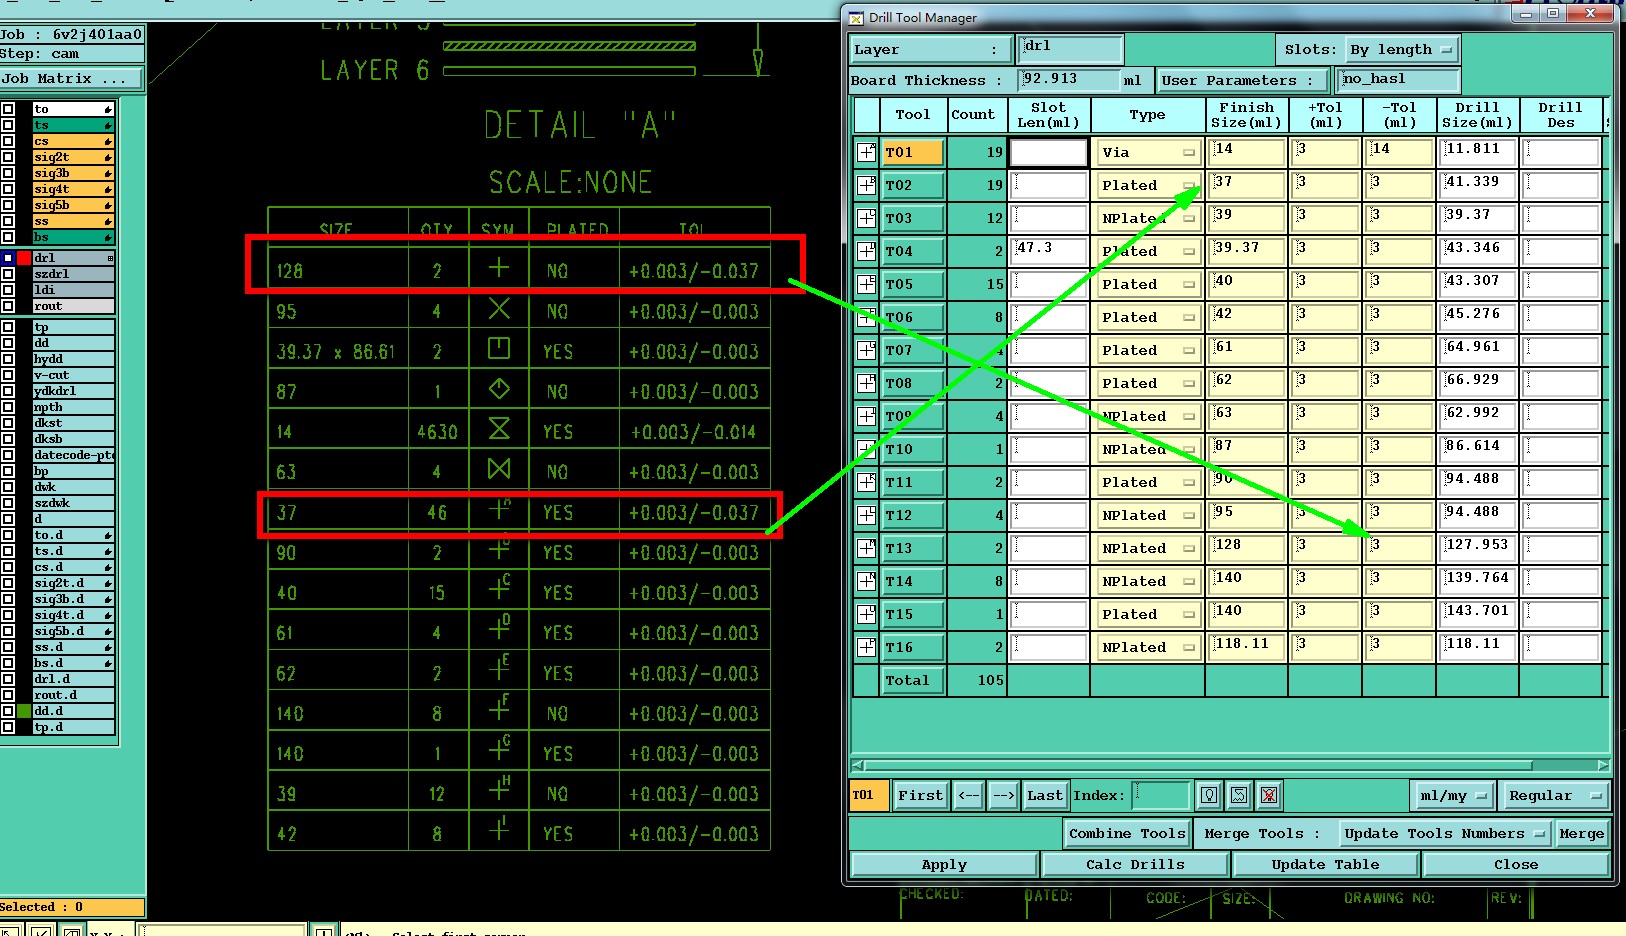The height and width of the screenshot is (936, 1626).
Task: Click the pen mark icon on the 'to' layer
Action: point(108,110)
